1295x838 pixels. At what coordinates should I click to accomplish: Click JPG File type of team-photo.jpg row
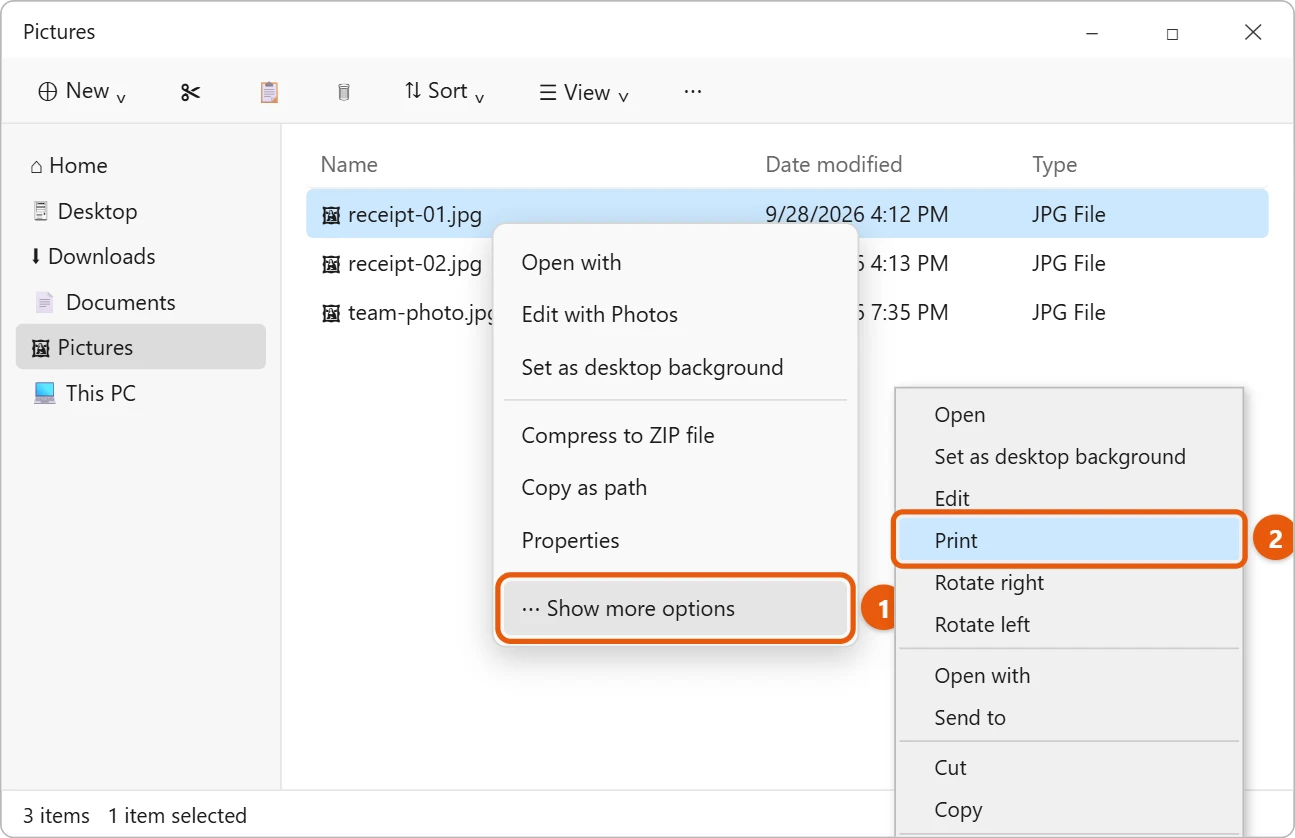tap(1069, 313)
